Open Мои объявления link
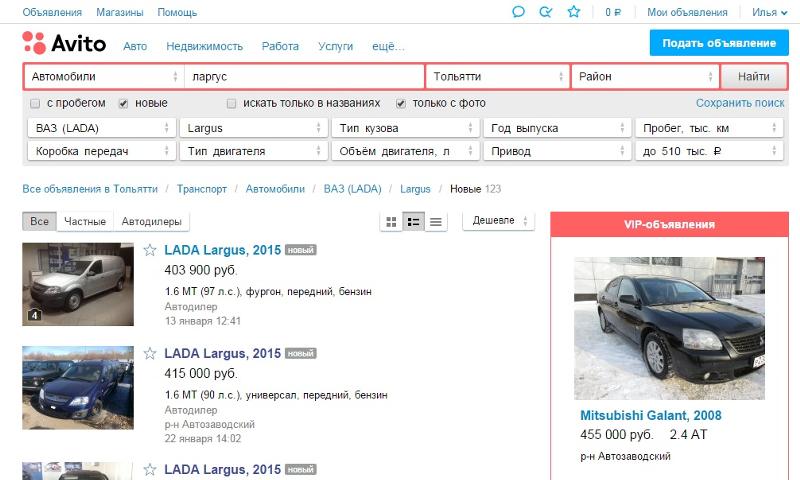Screen dimensions: 800x480 (687, 12)
